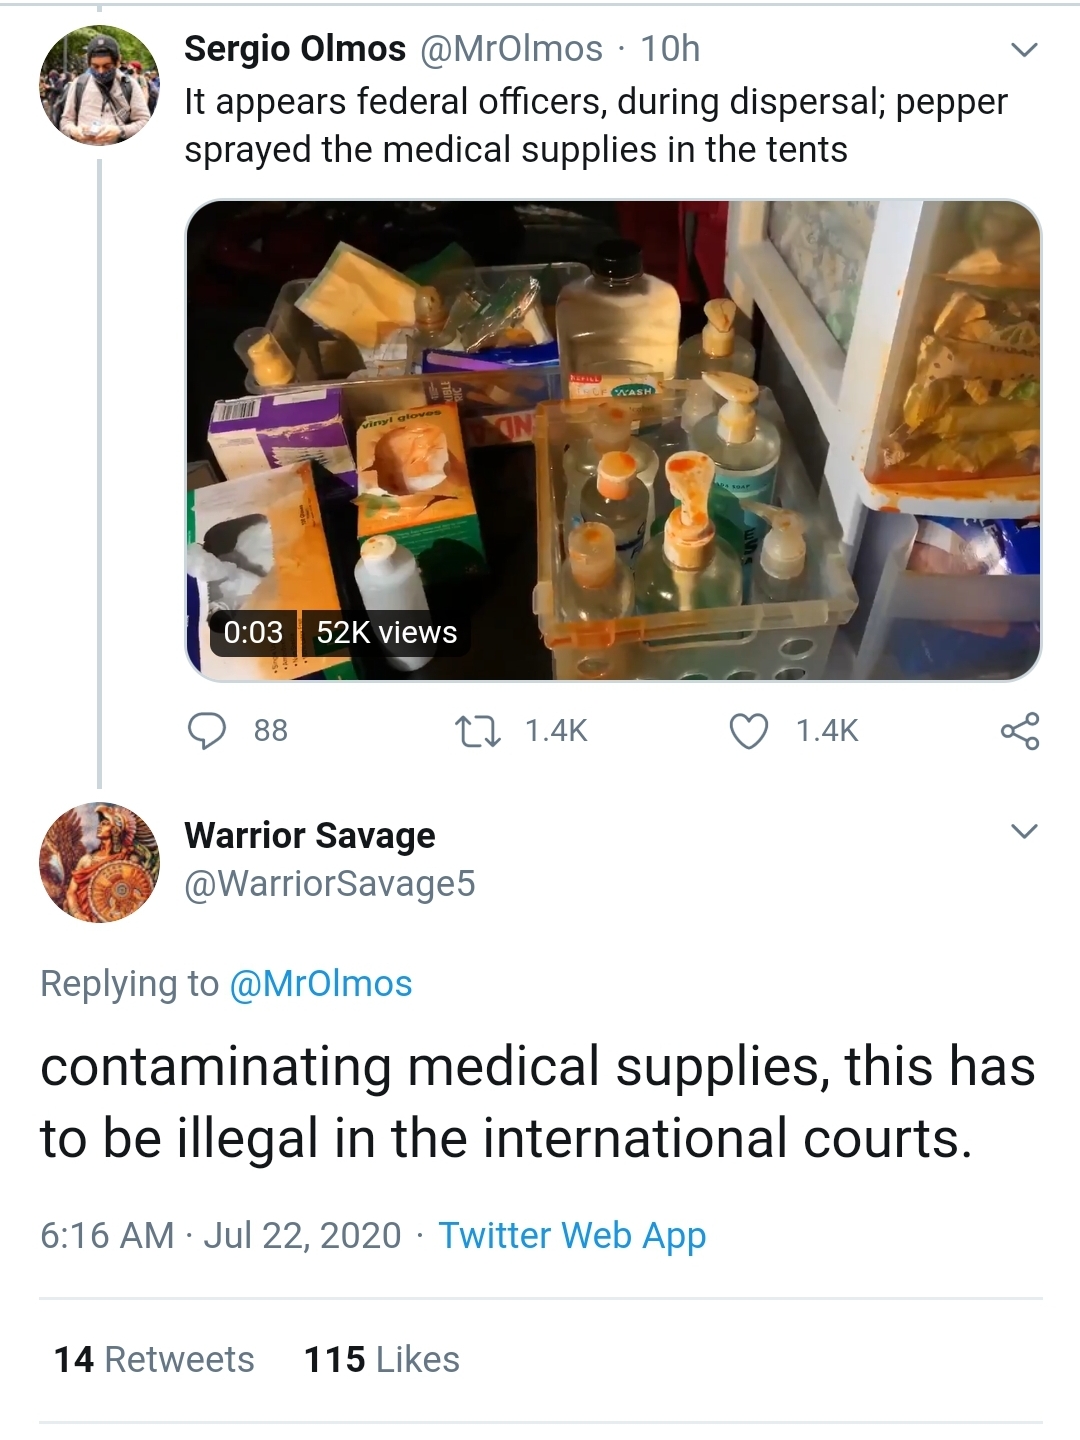1080x1440 pixels.
Task: Like the tweet with the heart icon
Action: (749, 731)
